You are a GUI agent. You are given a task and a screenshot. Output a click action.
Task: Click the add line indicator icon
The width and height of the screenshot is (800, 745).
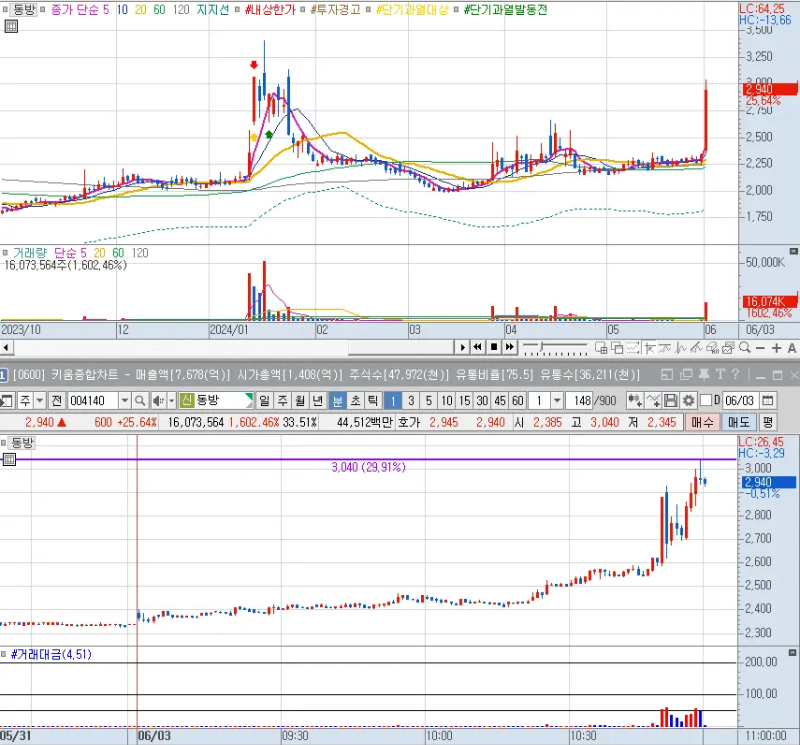pyautogui.click(x=653, y=401)
